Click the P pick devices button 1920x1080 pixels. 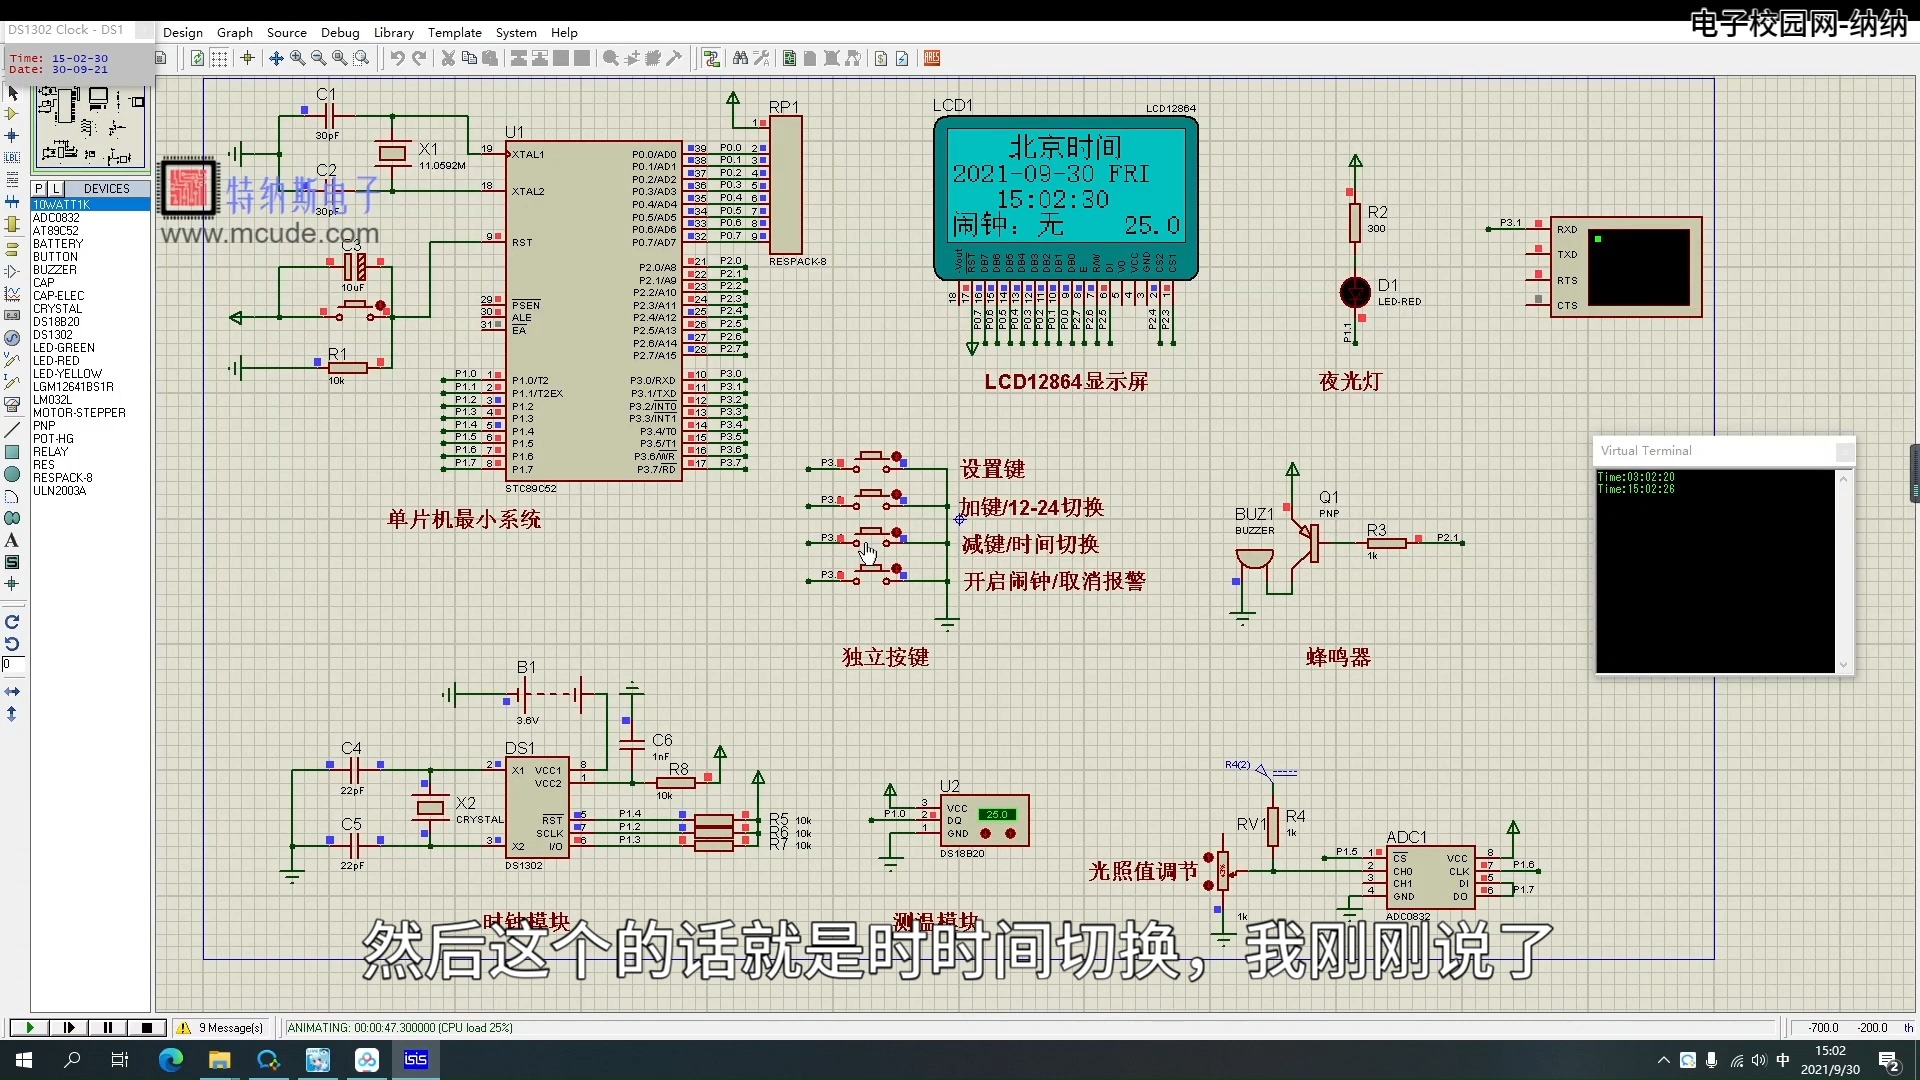pyautogui.click(x=39, y=188)
